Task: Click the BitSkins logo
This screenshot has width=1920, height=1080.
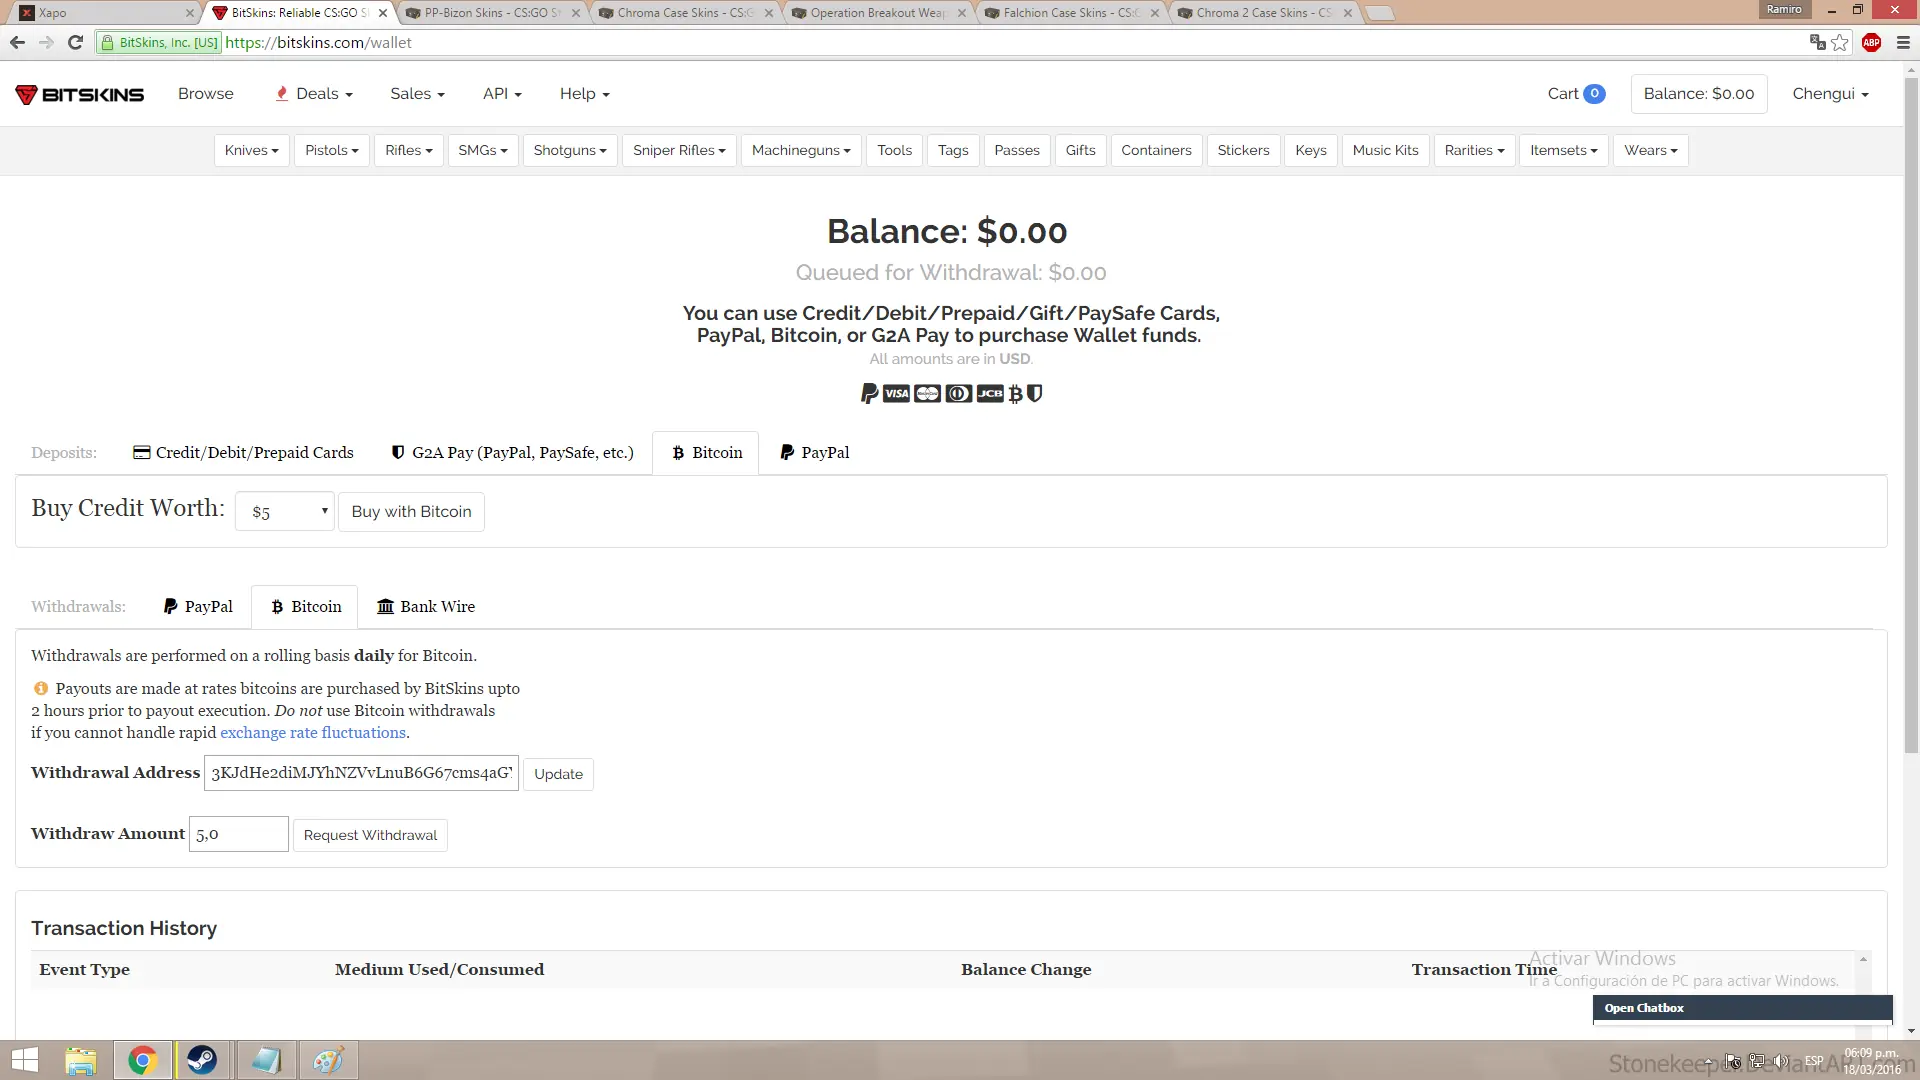Action: (80, 94)
